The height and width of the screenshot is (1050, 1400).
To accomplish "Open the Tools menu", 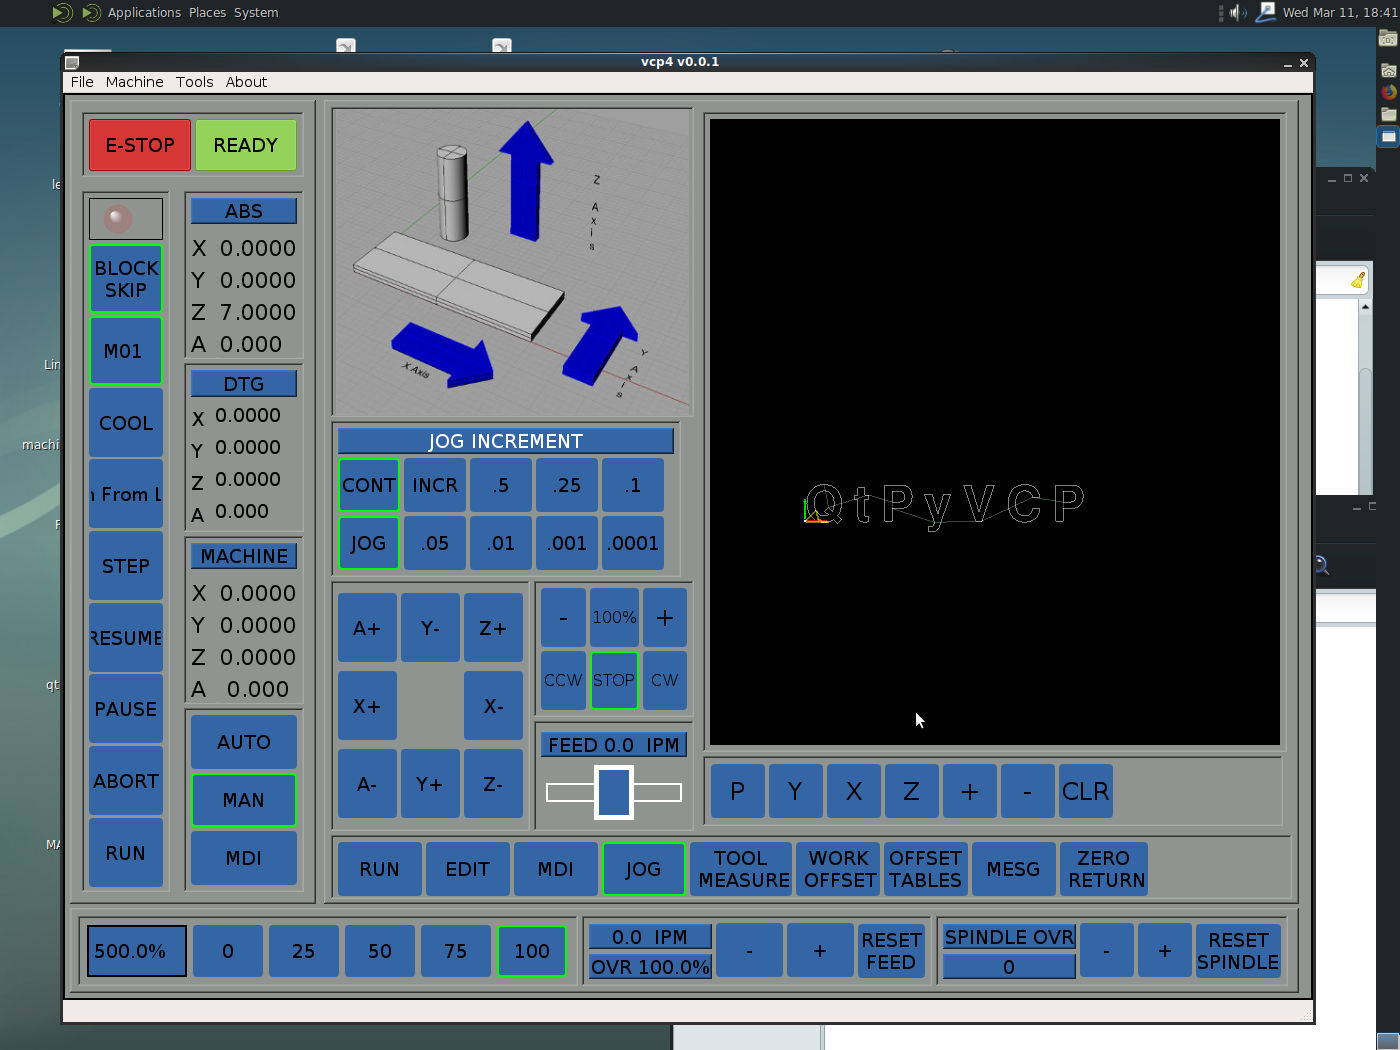I will (194, 82).
